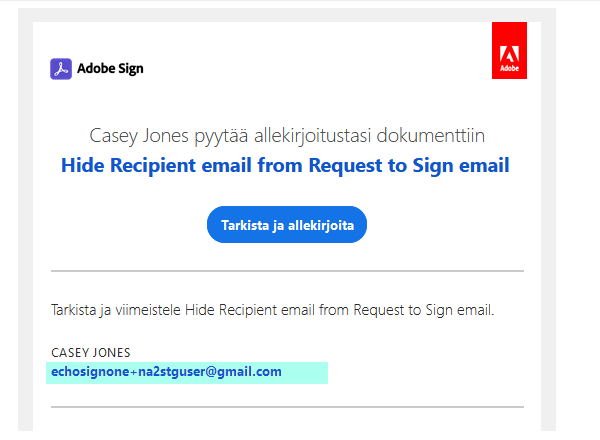Click the divider line below the sign button

point(287,271)
